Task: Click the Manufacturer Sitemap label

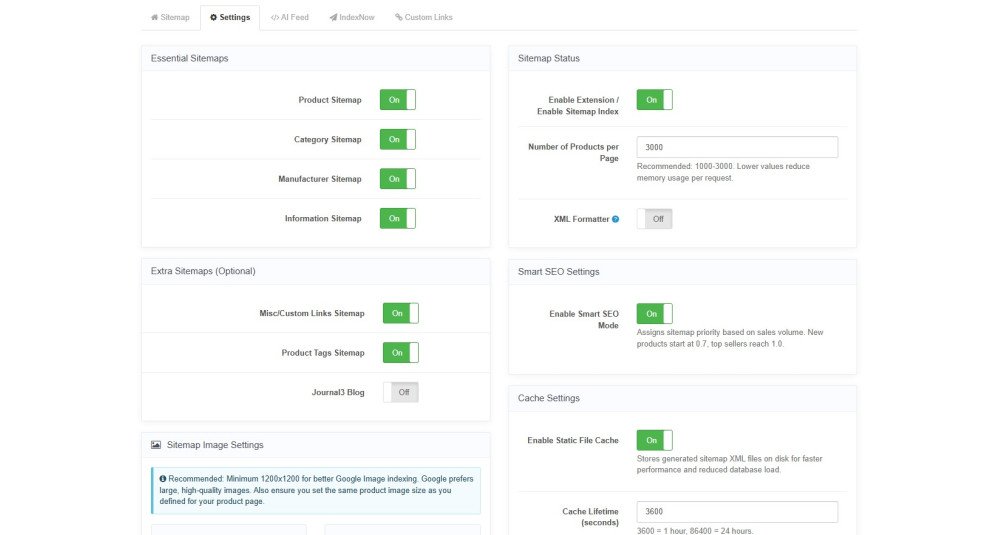Action: [x=320, y=179]
